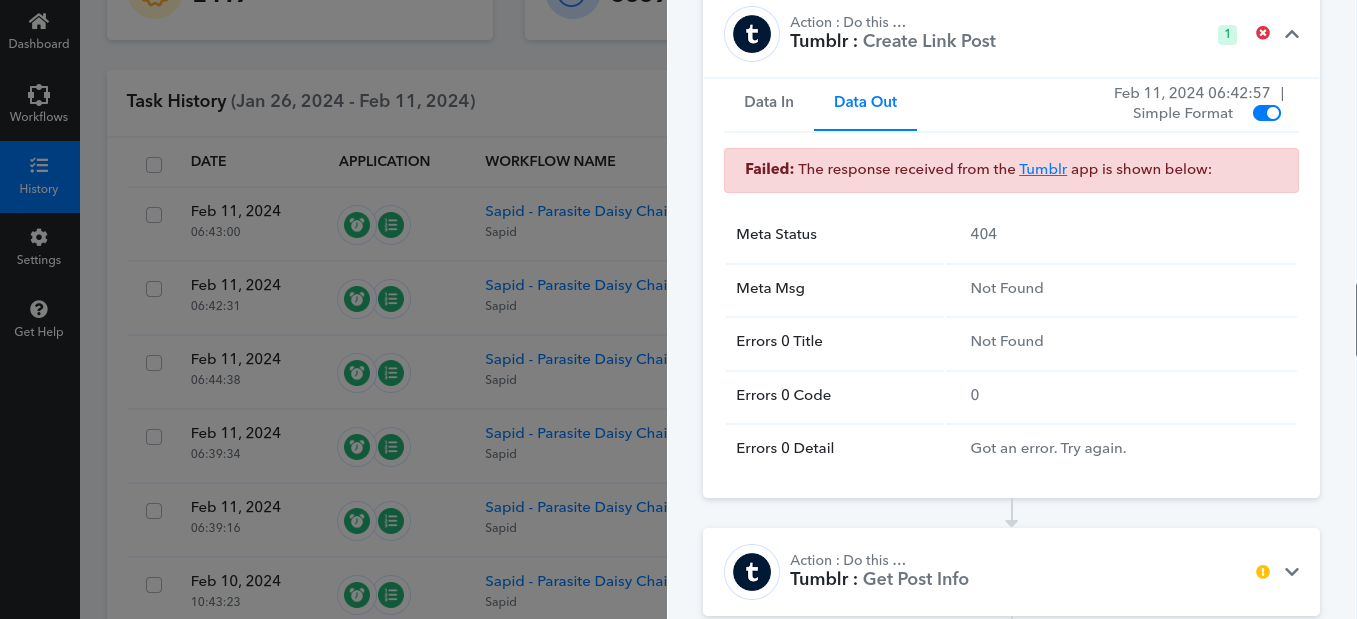Screen dimensions: 1357x619
Task: Open the workflow link for the 06:42:31 task
Action: pos(576,285)
